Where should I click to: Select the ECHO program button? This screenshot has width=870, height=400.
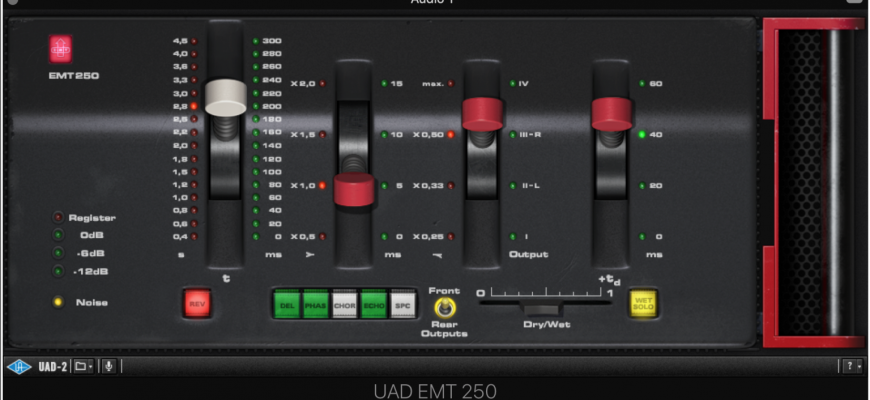tap(374, 304)
